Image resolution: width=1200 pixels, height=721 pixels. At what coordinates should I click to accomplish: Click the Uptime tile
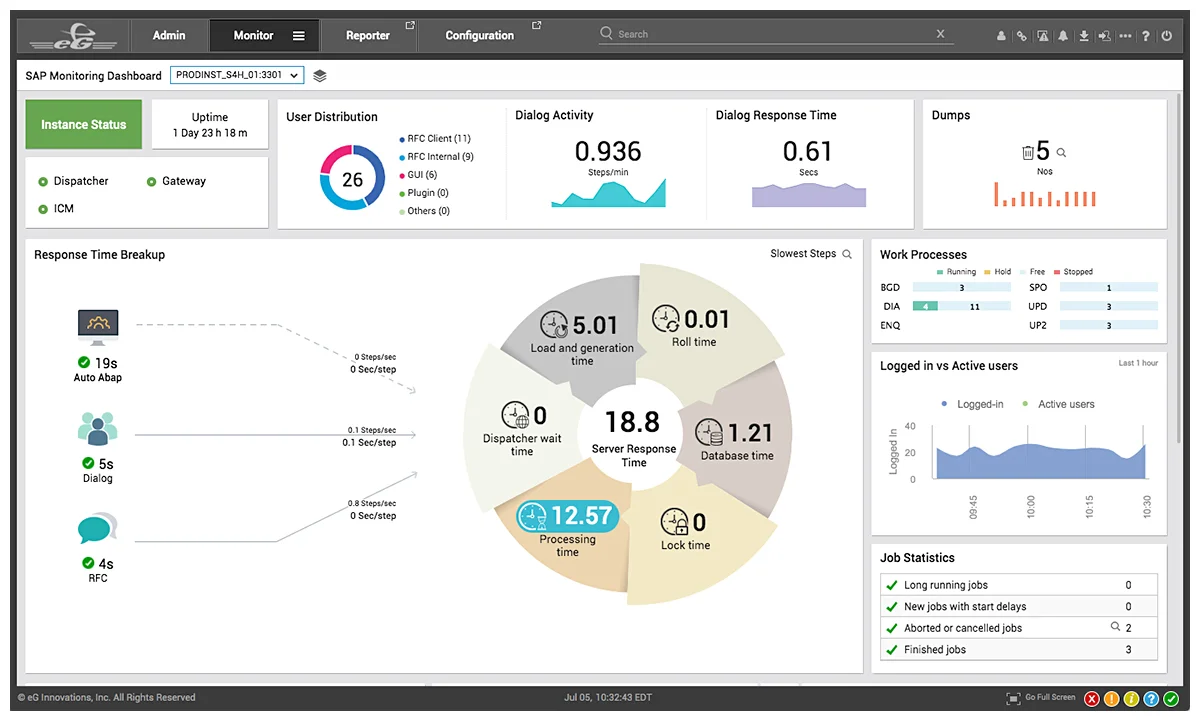(x=210, y=125)
